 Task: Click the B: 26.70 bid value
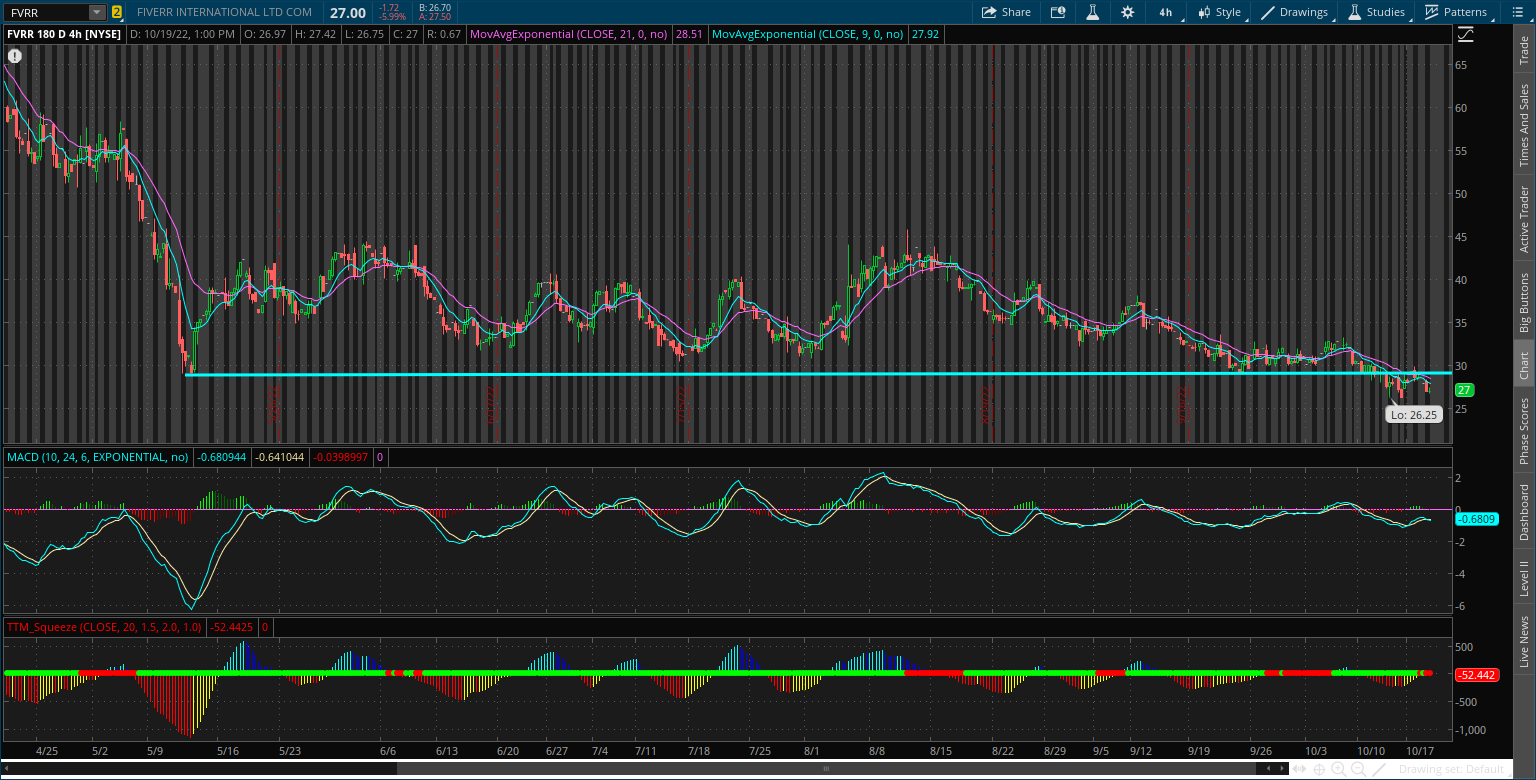click(x=435, y=7)
